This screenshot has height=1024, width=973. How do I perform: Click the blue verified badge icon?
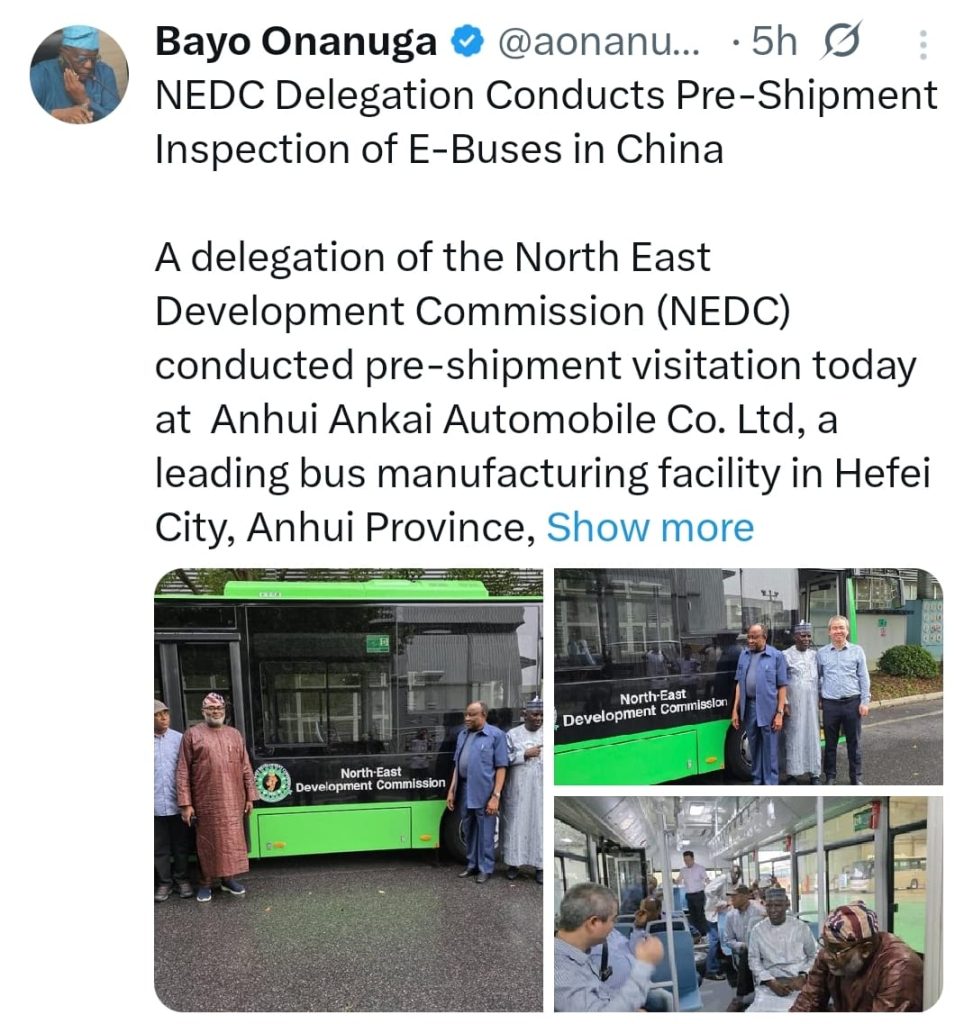(x=468, y=42)
